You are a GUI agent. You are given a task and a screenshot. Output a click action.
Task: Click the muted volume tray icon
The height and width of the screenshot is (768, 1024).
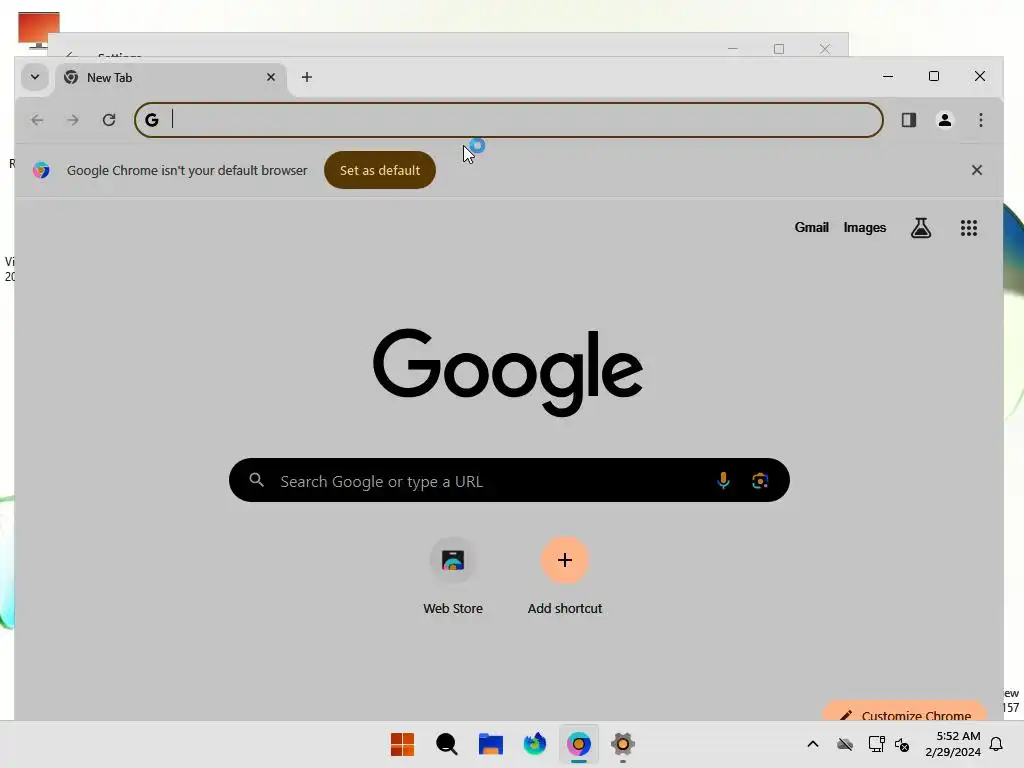coord(902,744)
